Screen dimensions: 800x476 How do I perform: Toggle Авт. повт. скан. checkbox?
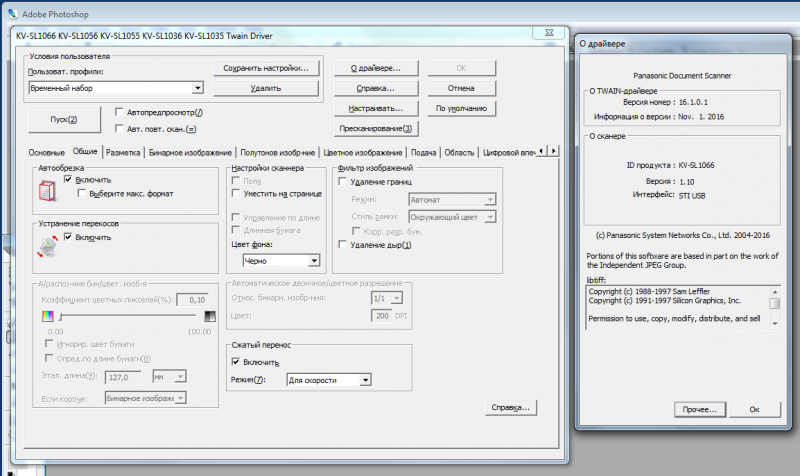(x=119, y=129)
